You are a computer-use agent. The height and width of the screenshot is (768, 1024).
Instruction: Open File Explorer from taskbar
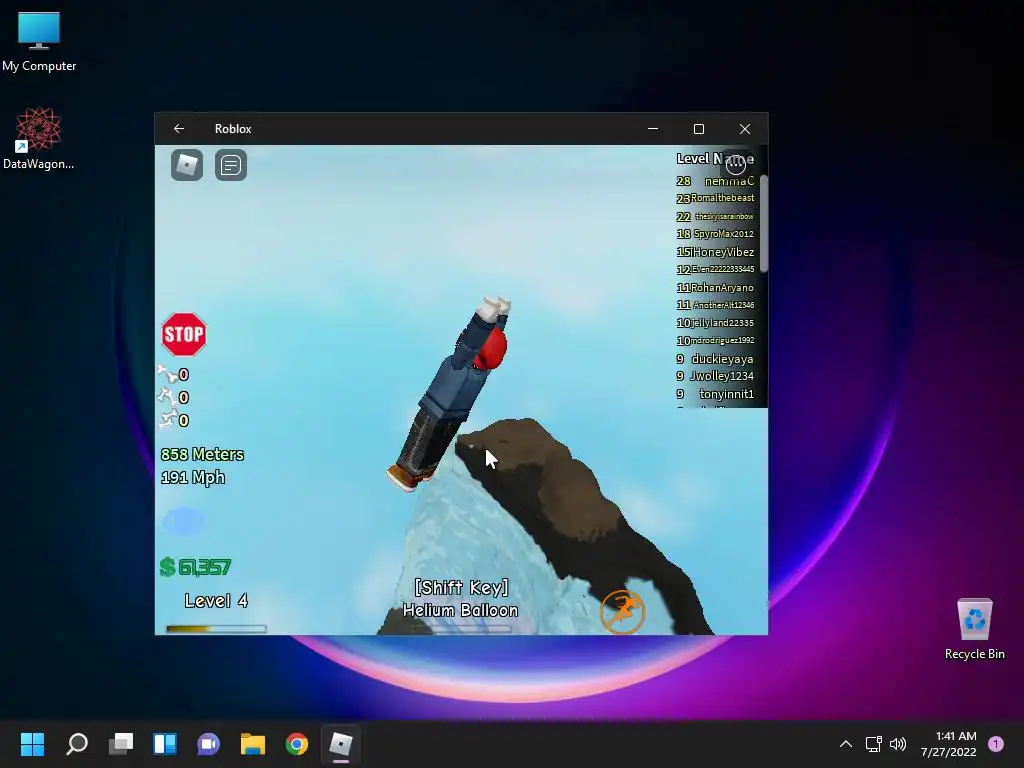coord(253,744)
